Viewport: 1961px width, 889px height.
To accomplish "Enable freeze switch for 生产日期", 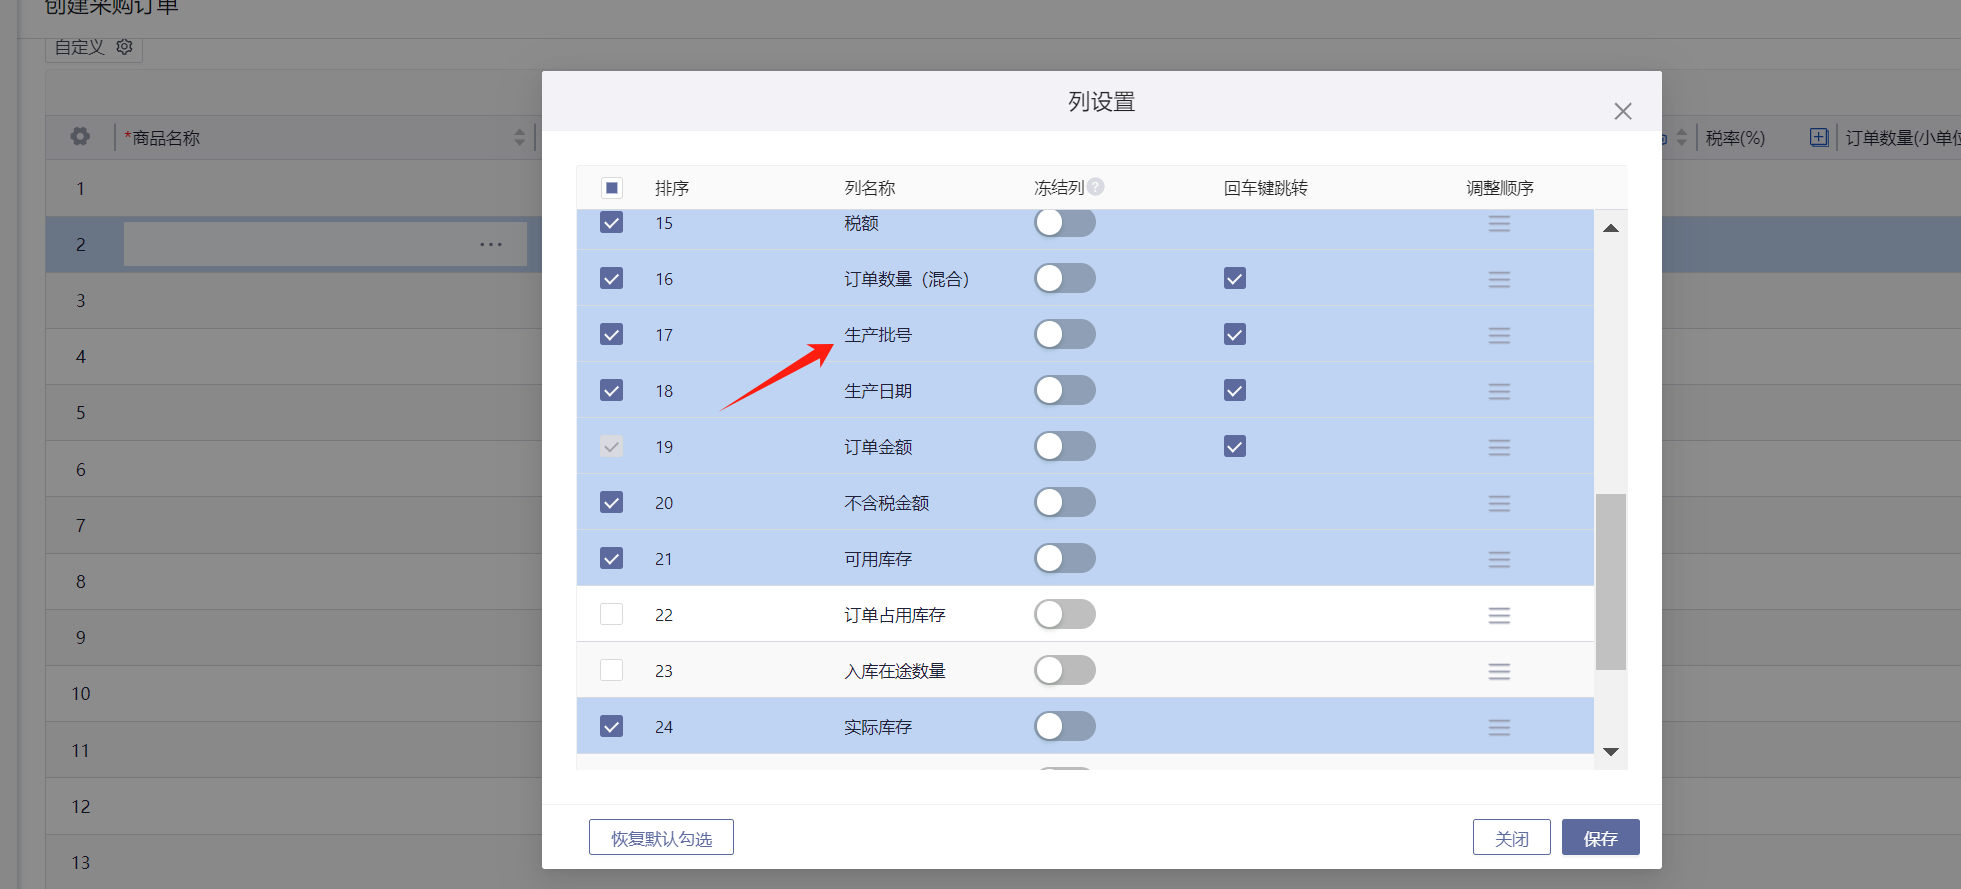I will point(1065,390).
